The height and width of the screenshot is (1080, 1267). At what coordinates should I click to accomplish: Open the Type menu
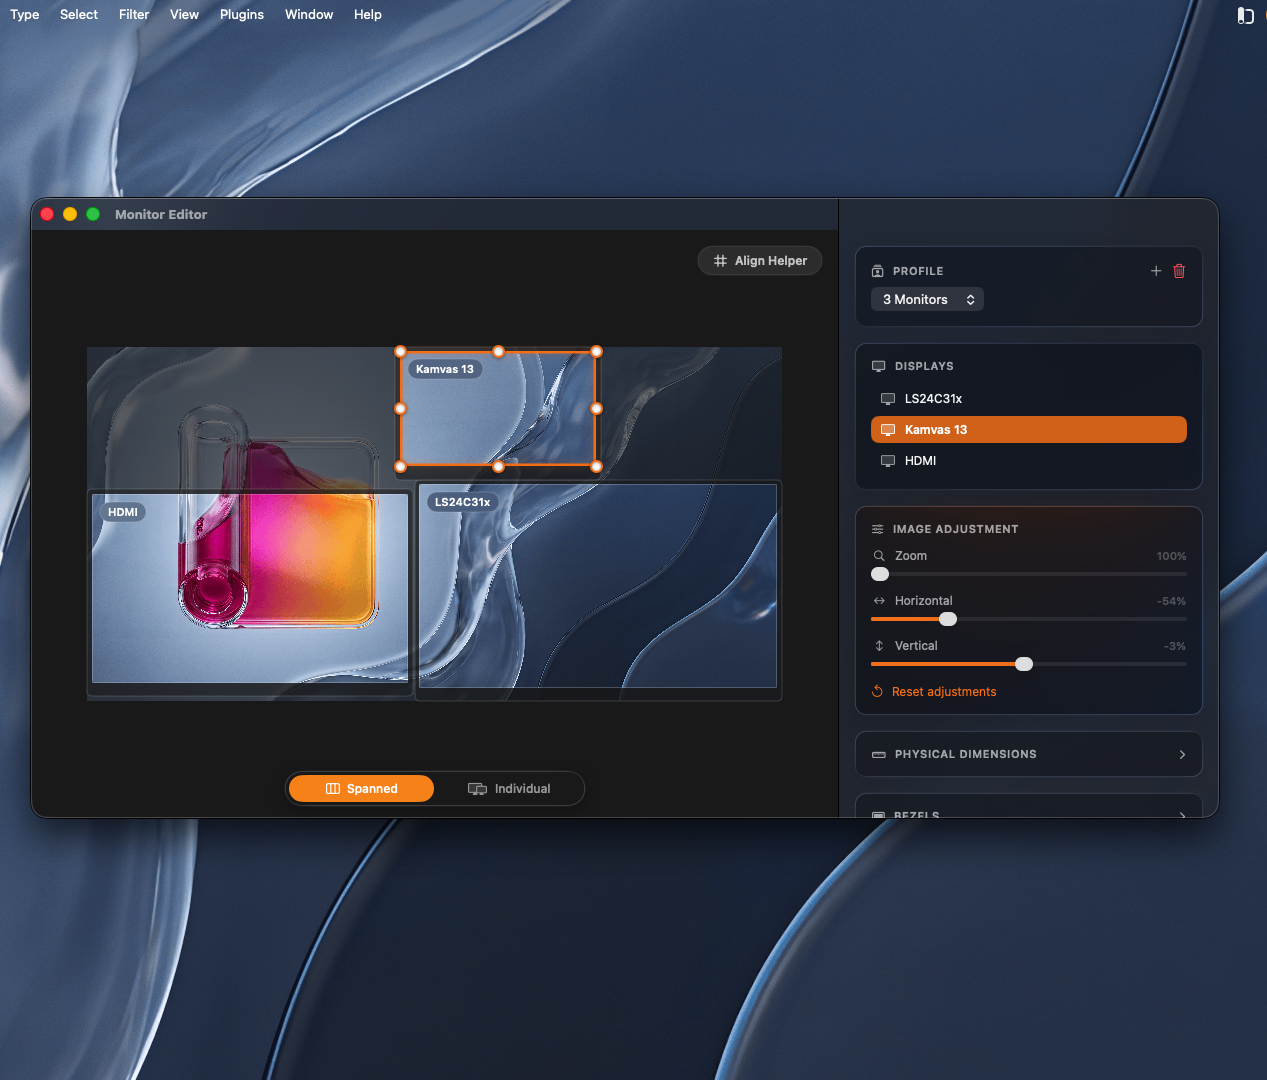pyautogui.click(x=25, y=15)
